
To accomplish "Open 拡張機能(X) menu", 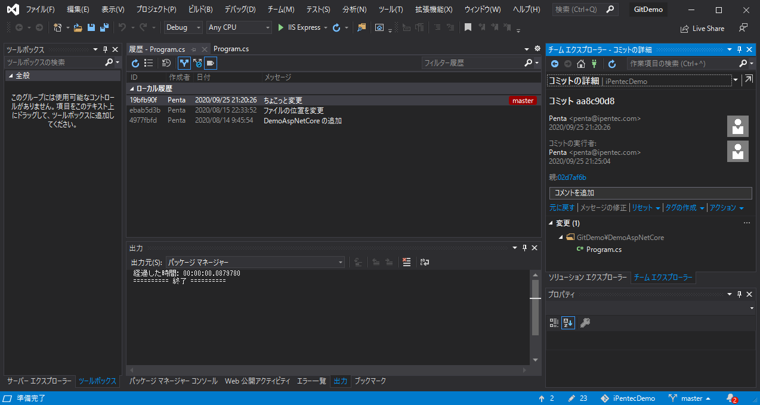I will pyautogui.click(x=433, y=9).
